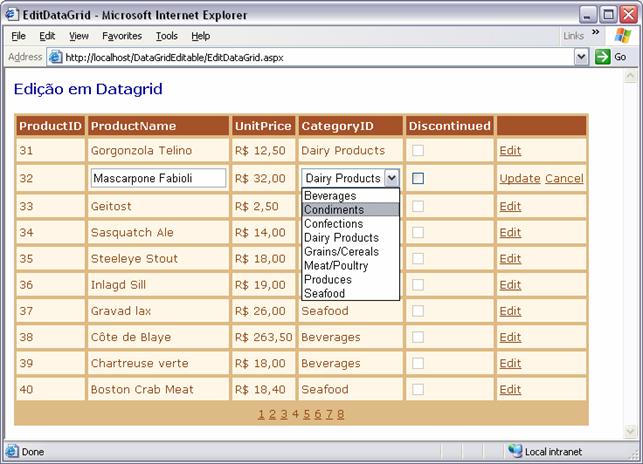
Task: Open the Tools menu
Action: [x=167, y=36]
